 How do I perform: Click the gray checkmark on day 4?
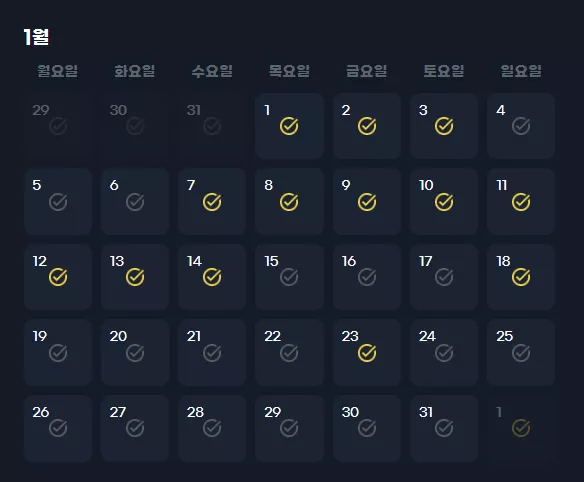[x=521, y=126]
